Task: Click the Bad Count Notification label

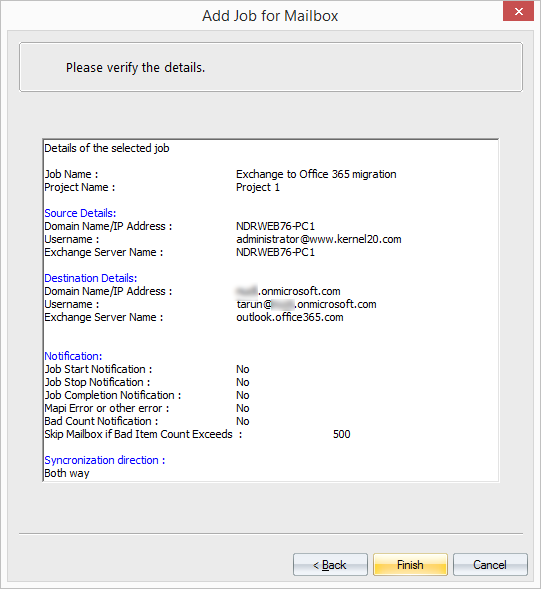Action: (x=101, y=421)
